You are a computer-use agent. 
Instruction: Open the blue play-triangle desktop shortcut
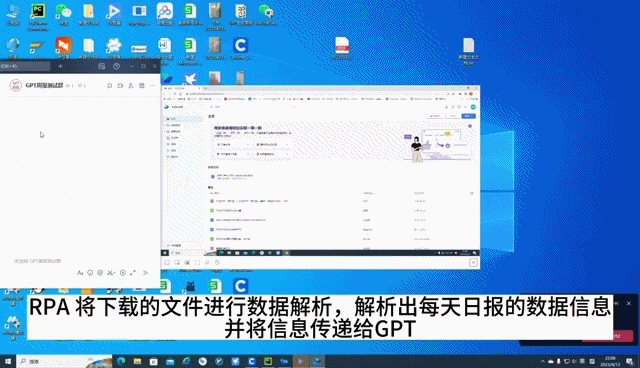click(x=114, y=14)
